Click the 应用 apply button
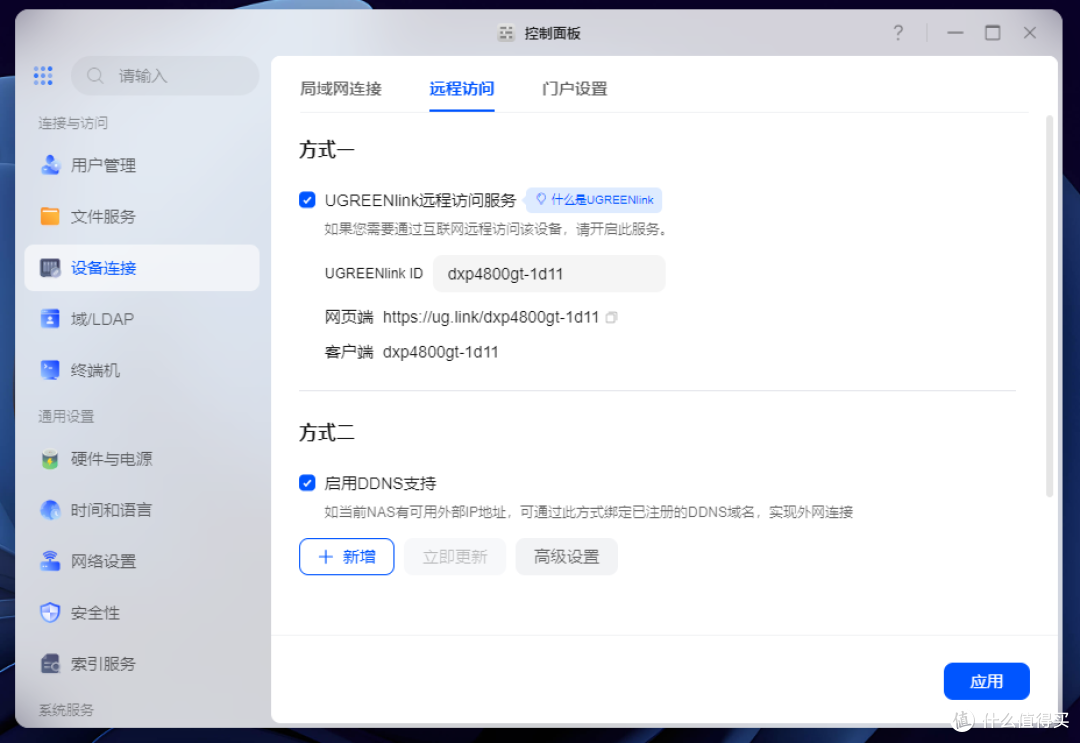 click(986, 681)
